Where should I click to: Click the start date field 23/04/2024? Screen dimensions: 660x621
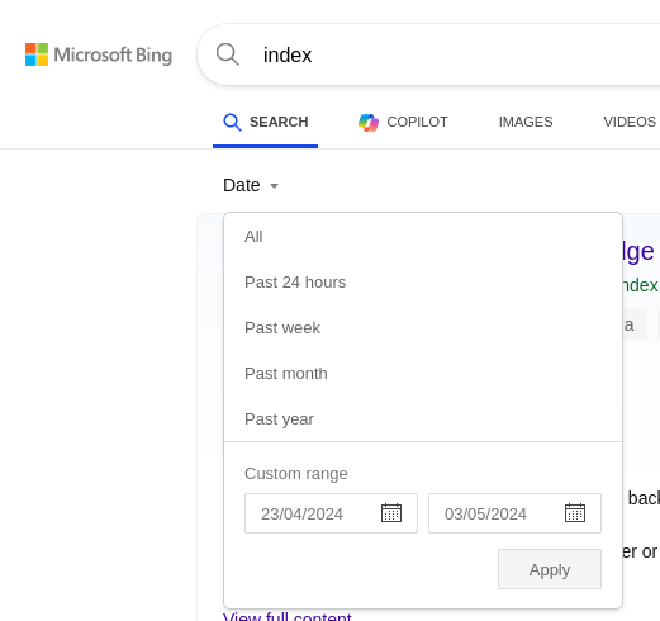pos(331,514)
